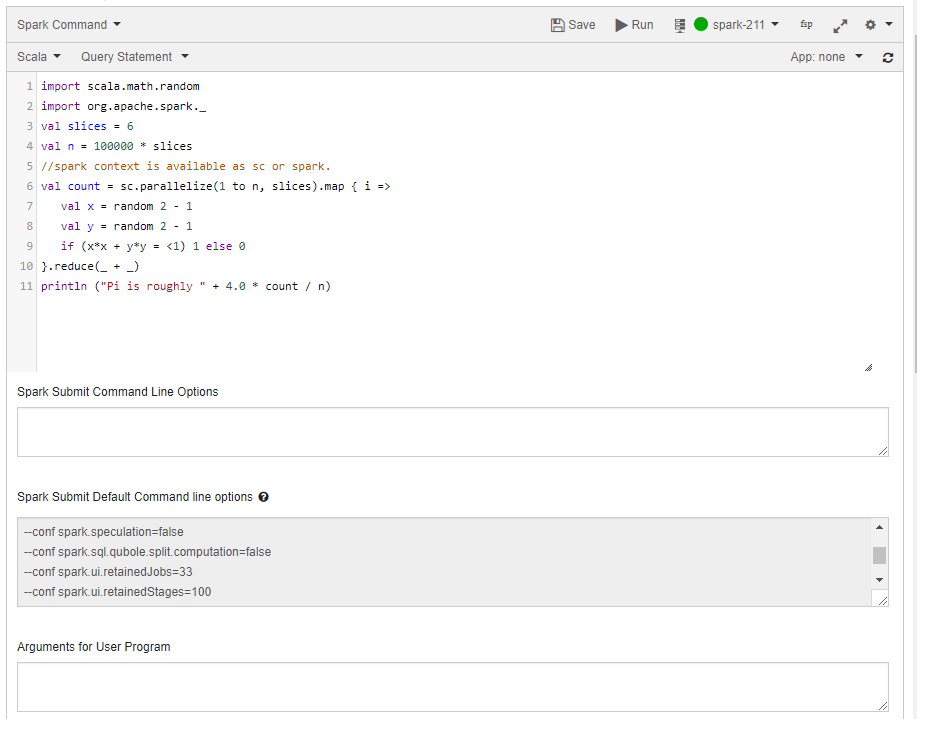Expand the settings gear dropdown caret
The width and height of the screenshot is (928, 731).
pos(889,24)
